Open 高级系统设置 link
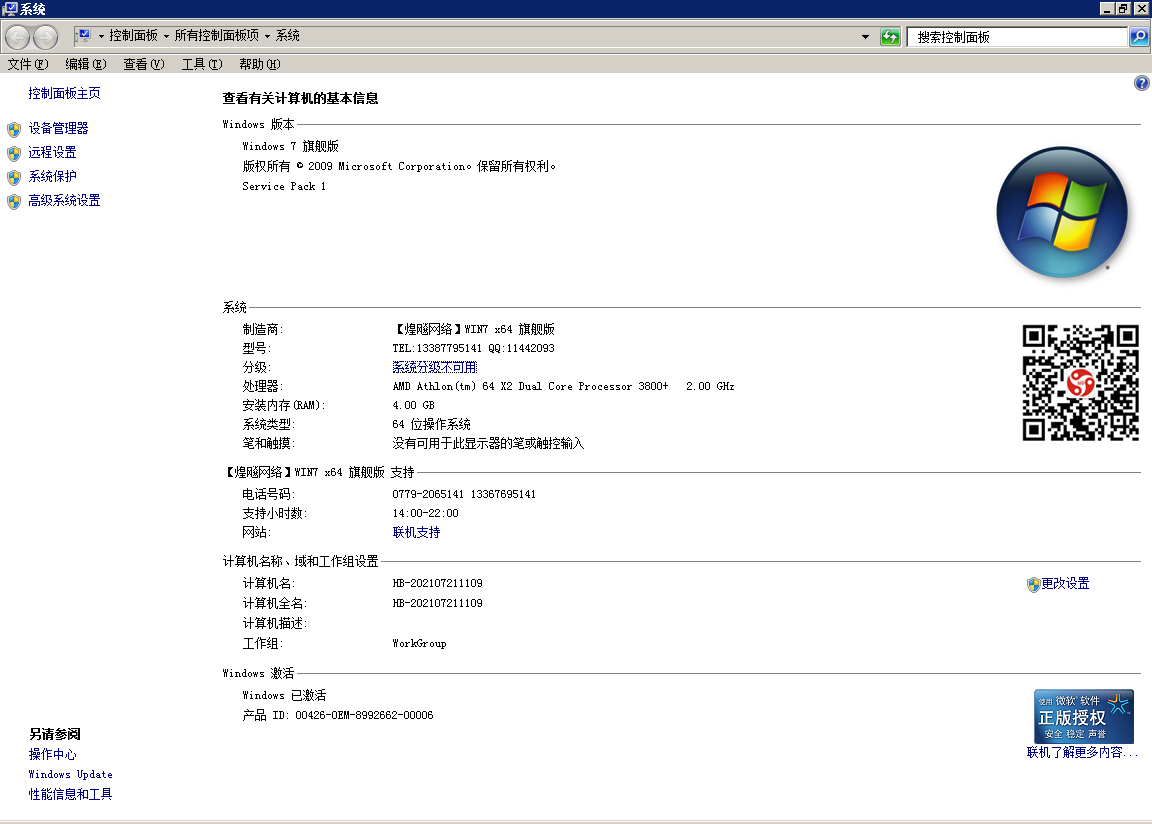This screenshot has height=824, width=1152. (64, 200)
